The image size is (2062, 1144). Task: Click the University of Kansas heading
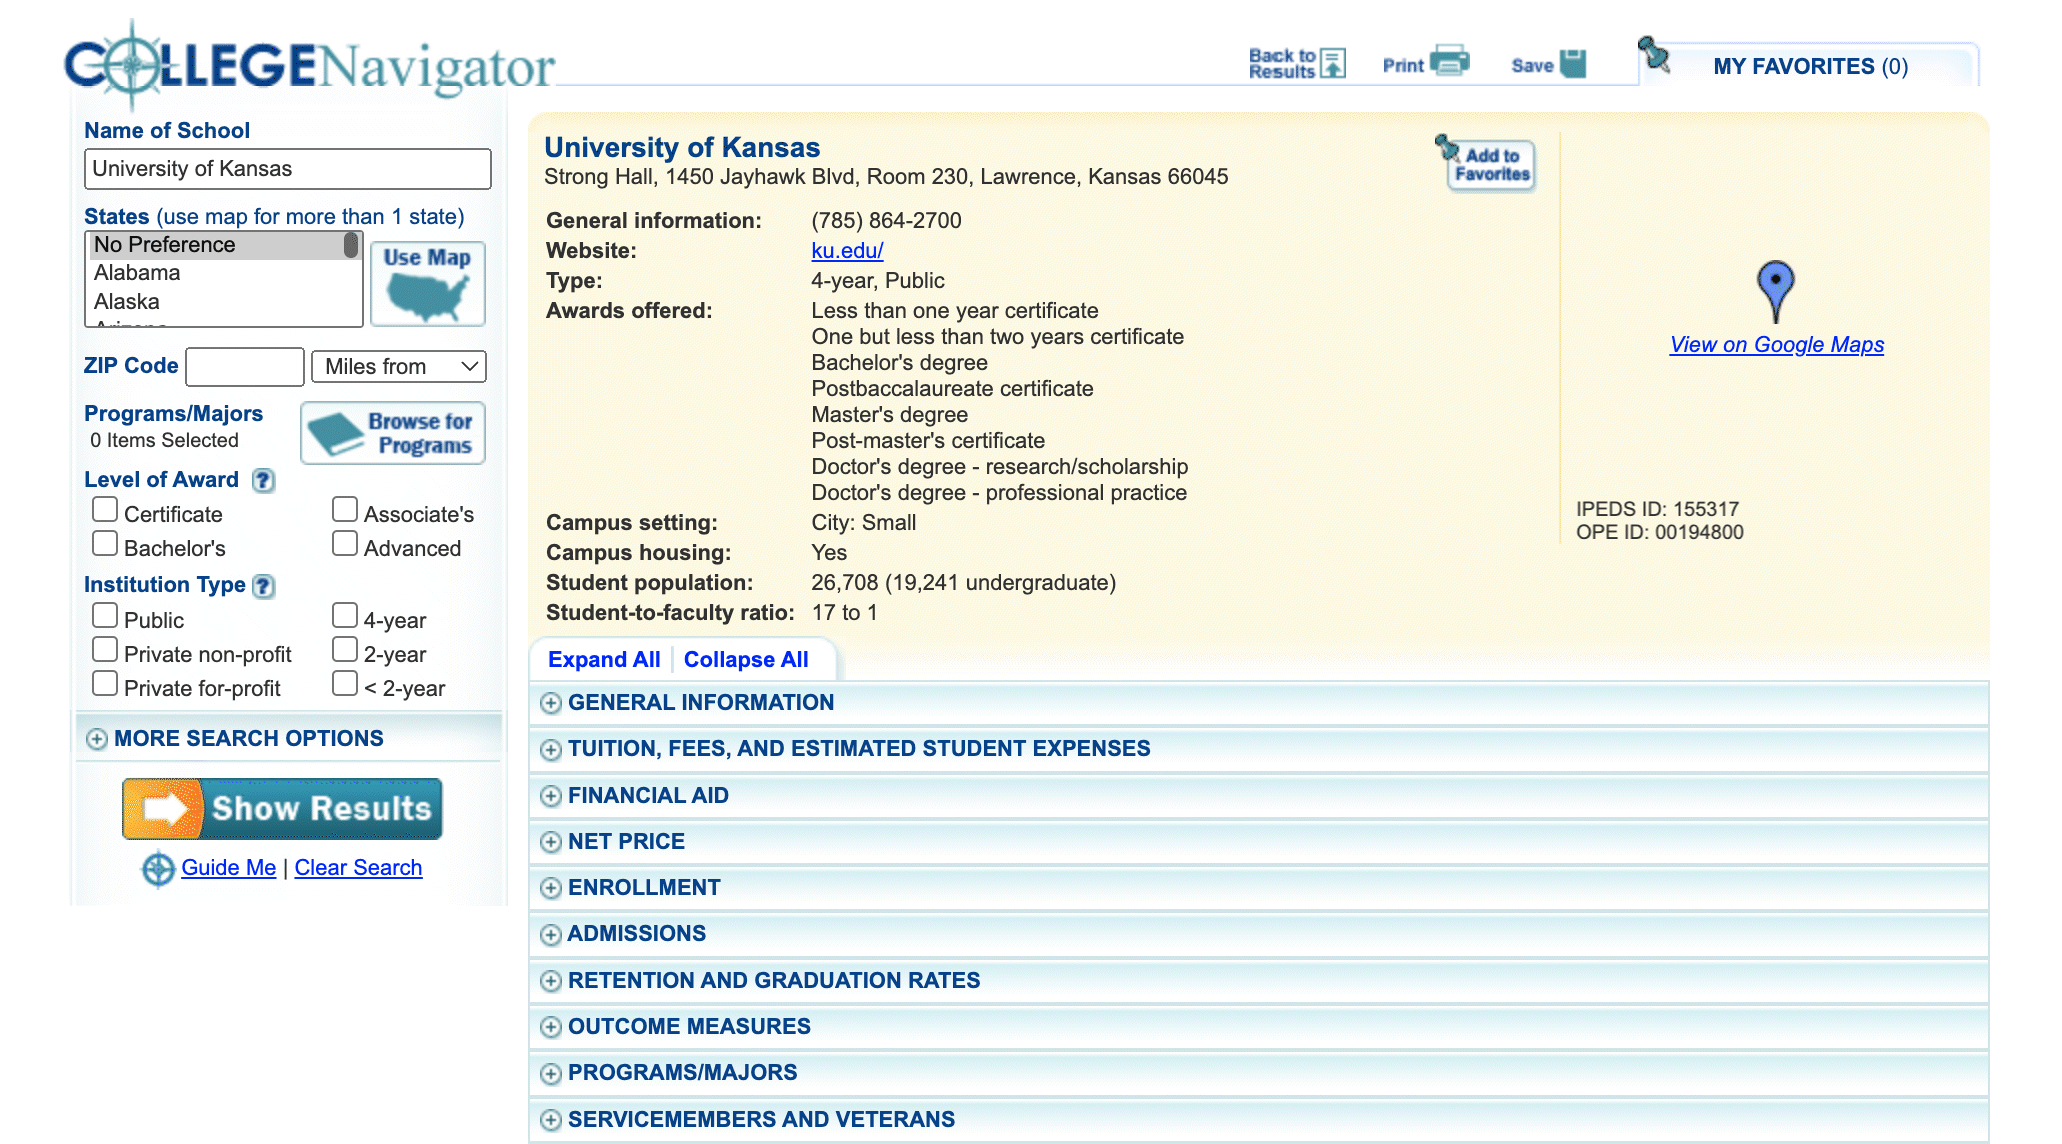[x=682, y=148]
